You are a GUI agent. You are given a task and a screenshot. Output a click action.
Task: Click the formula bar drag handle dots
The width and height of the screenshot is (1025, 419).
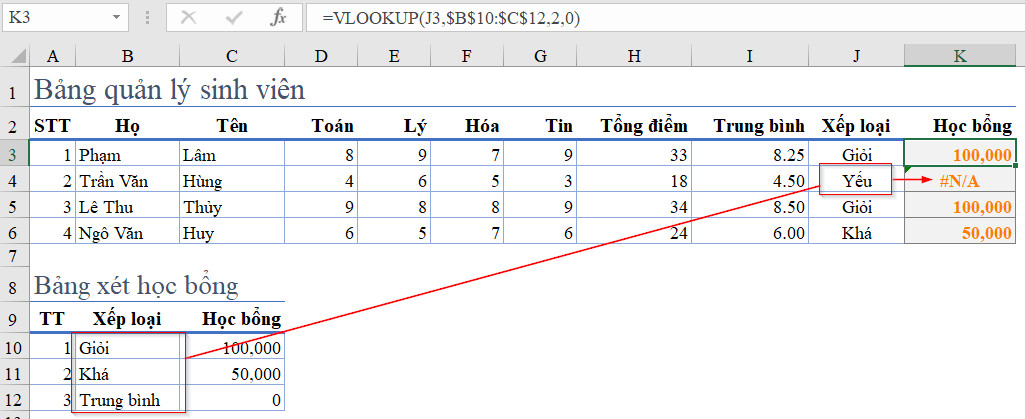point(147,18)
